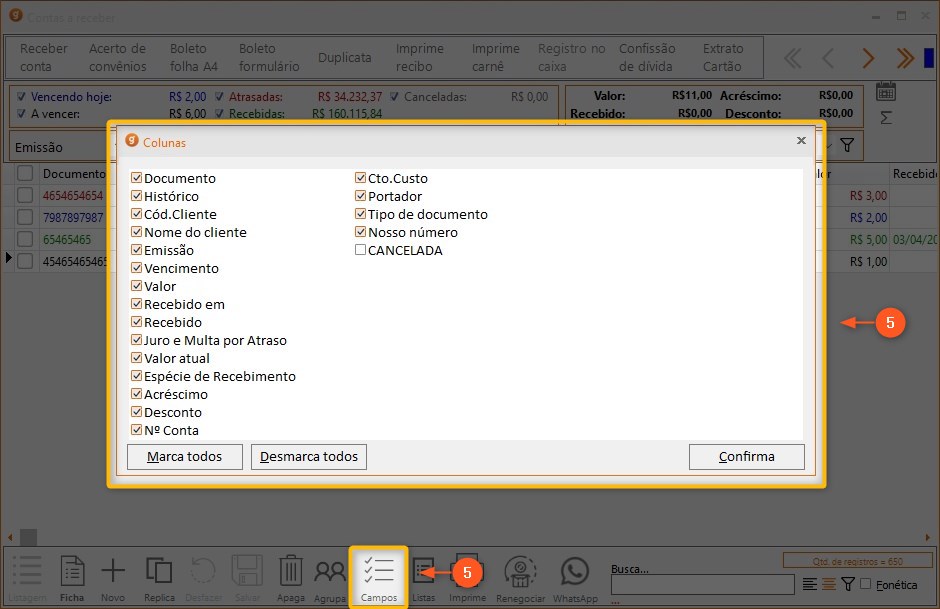Image resolution: width=940 pixels, height=609 pixels.
Task: Uncheck the Juro e Multa por Atraso checkbox
Action: pos(137,341)
